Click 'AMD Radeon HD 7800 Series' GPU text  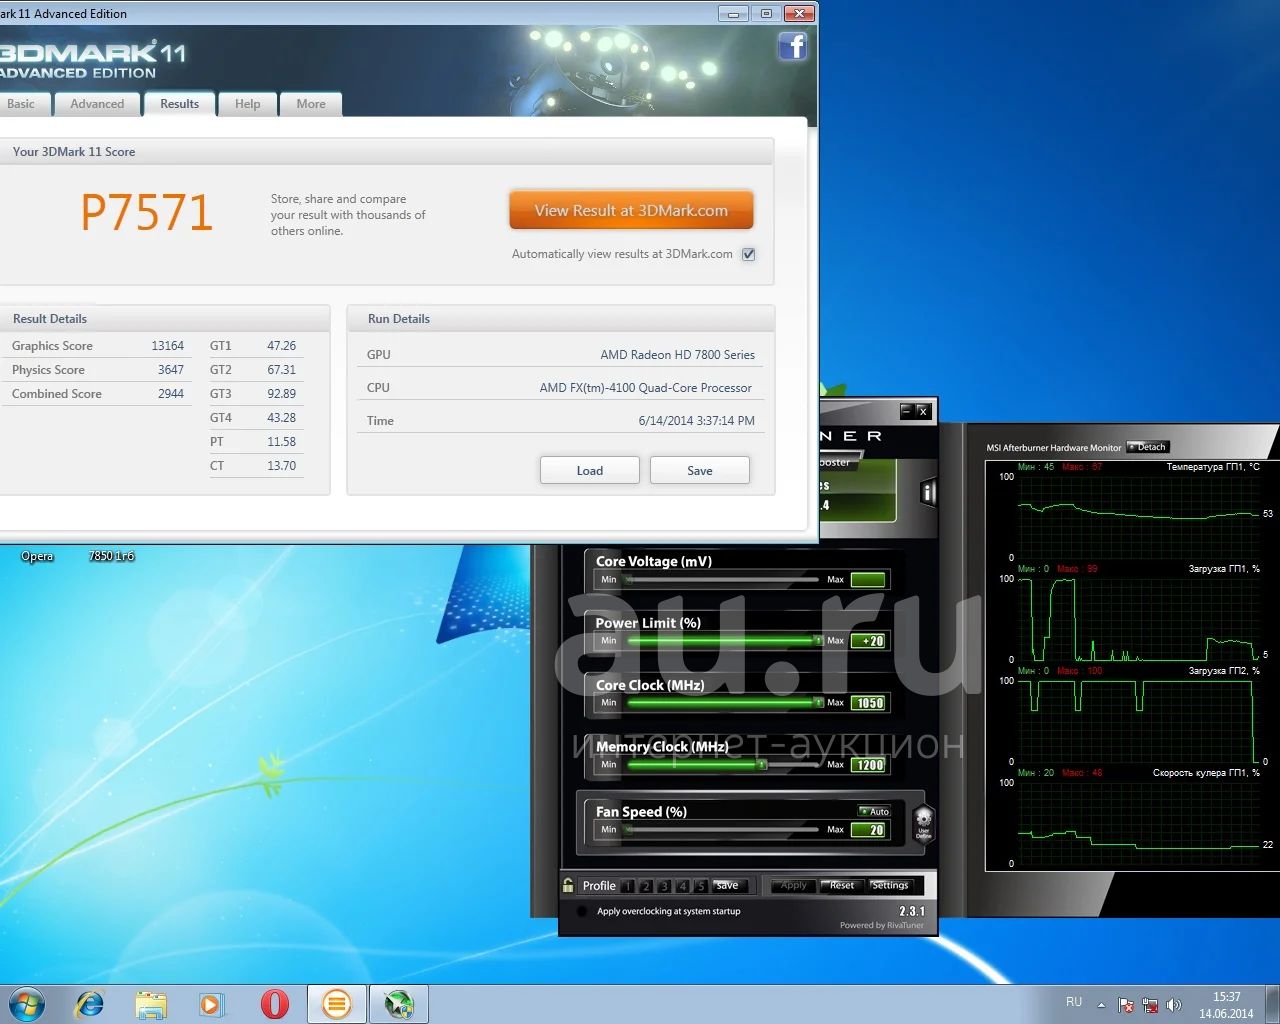point(678,355)
